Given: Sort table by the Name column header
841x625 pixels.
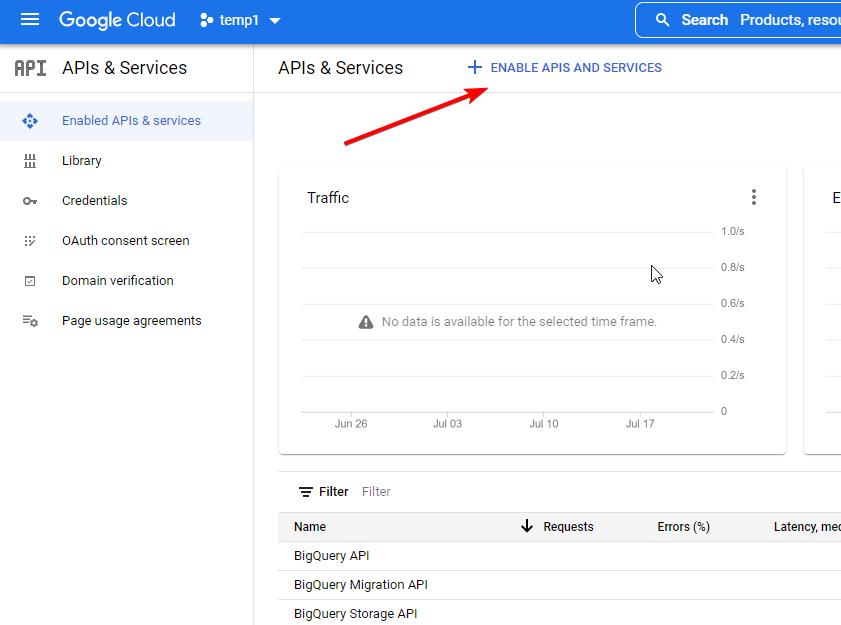Looking at the screenshot, I should (x=310, y=527).
